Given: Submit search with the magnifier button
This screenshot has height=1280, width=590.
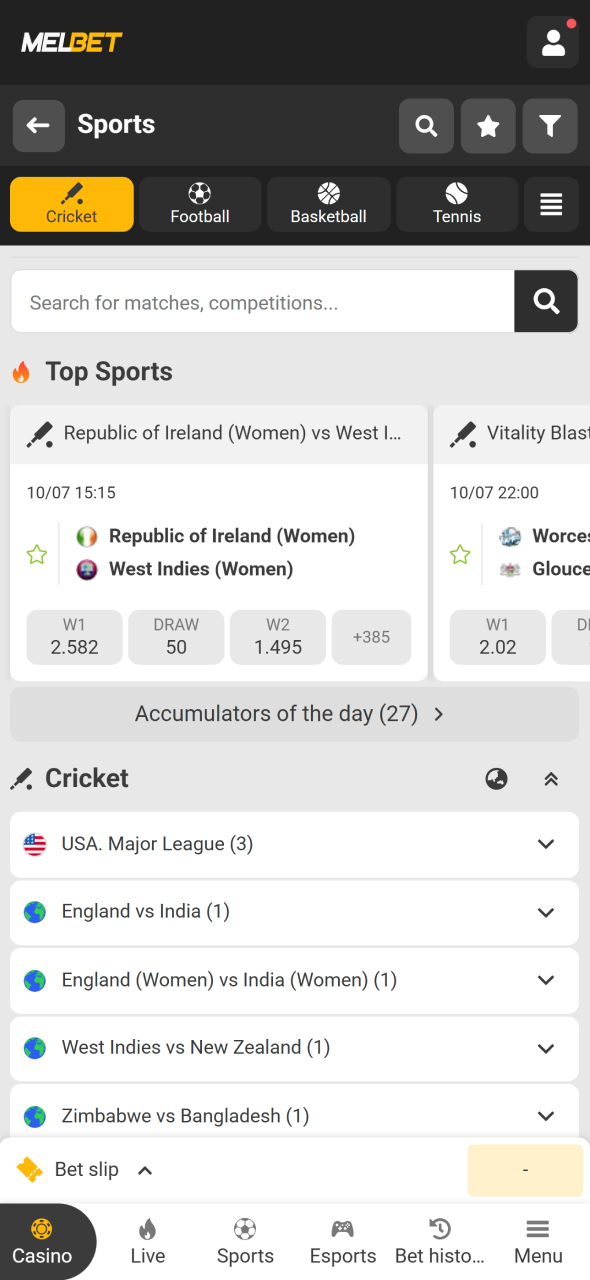Looking at the screenshot, I should coord(546,302).
